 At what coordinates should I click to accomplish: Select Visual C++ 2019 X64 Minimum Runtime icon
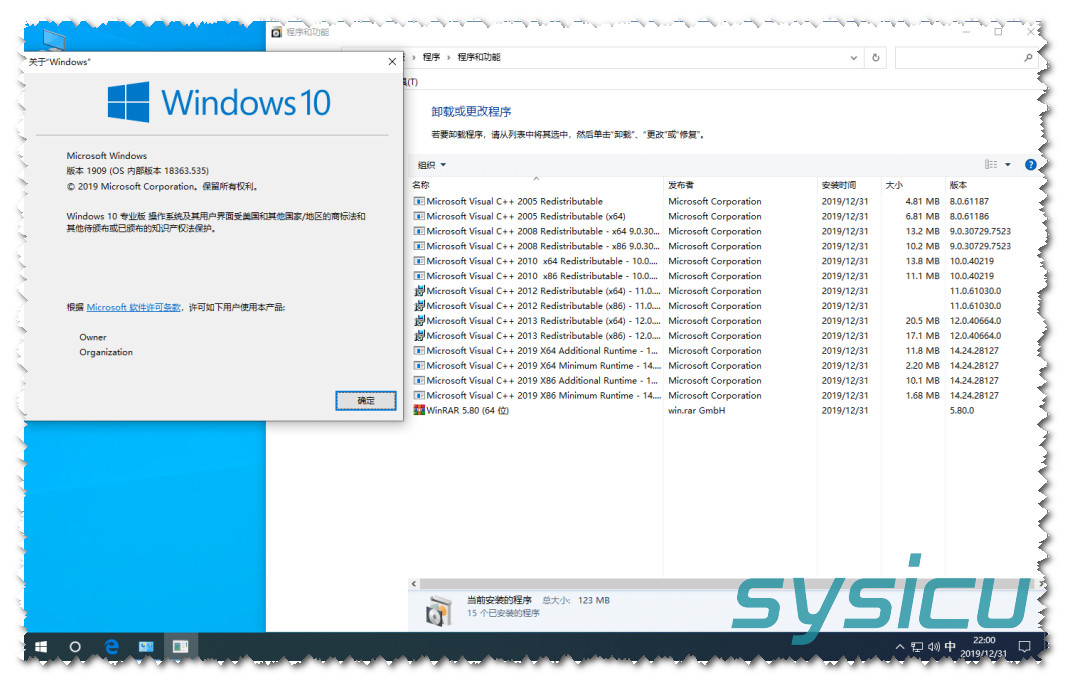(419, 366)
